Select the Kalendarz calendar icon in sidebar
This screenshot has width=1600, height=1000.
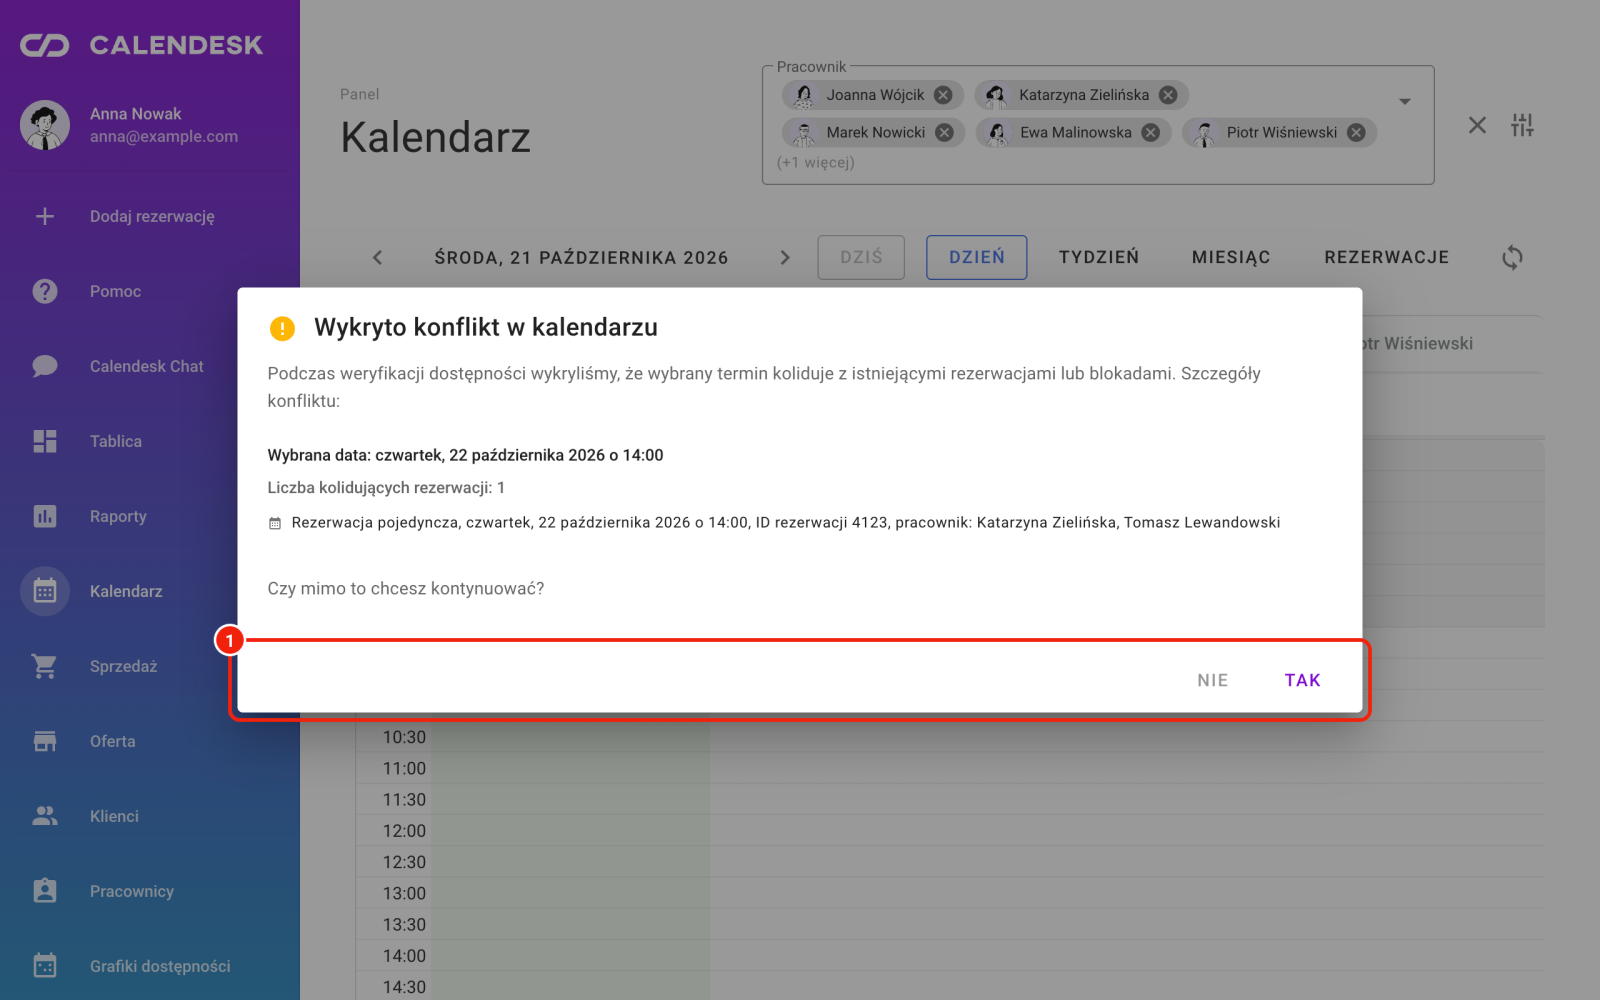click(x=45, y=591)
